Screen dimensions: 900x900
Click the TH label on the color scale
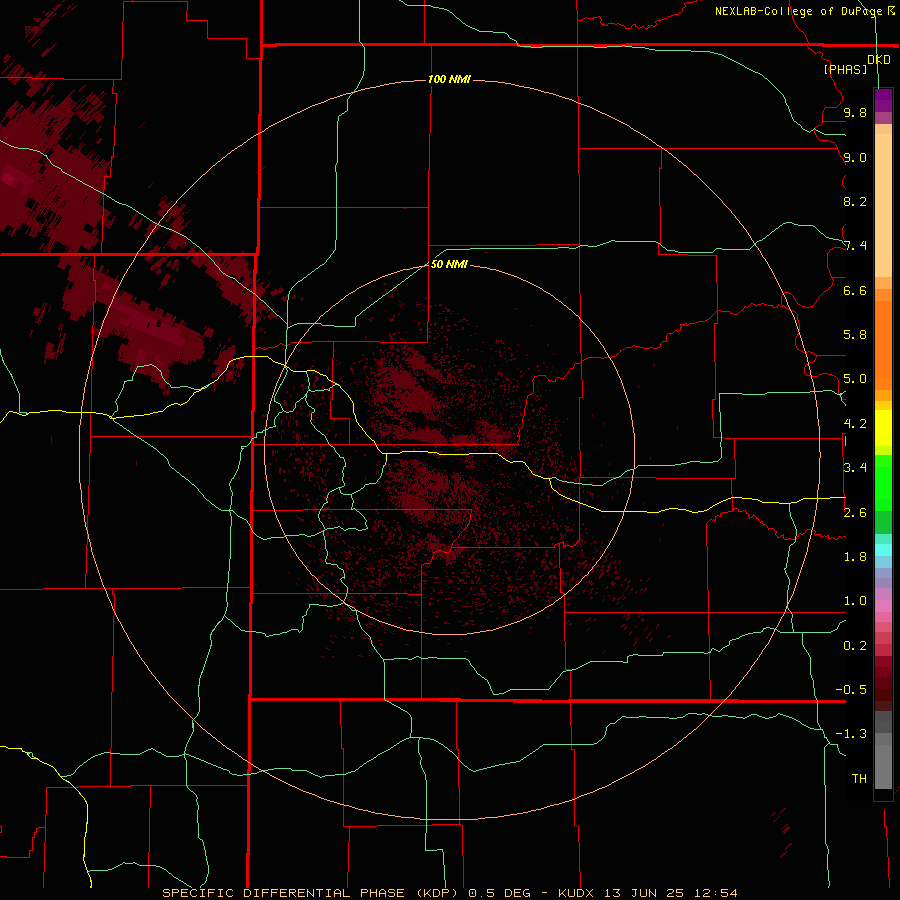pos(859,779)
